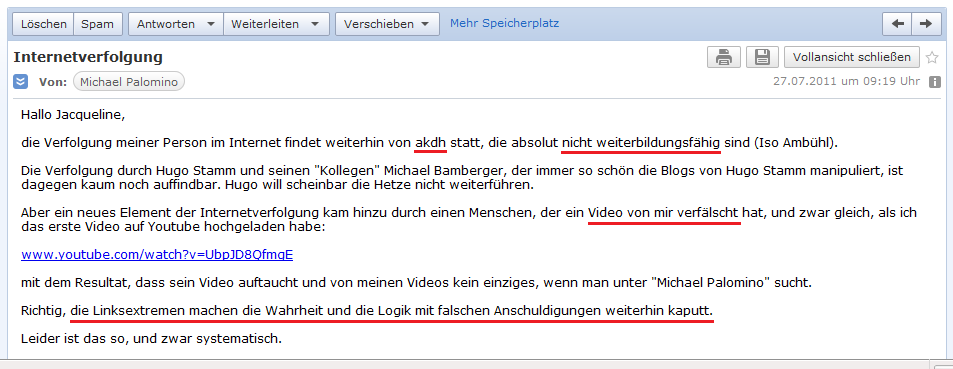Viewport: 953px width, 369px height.
Task: Click Vollansicht schließen button
Action: coord(852,57)
